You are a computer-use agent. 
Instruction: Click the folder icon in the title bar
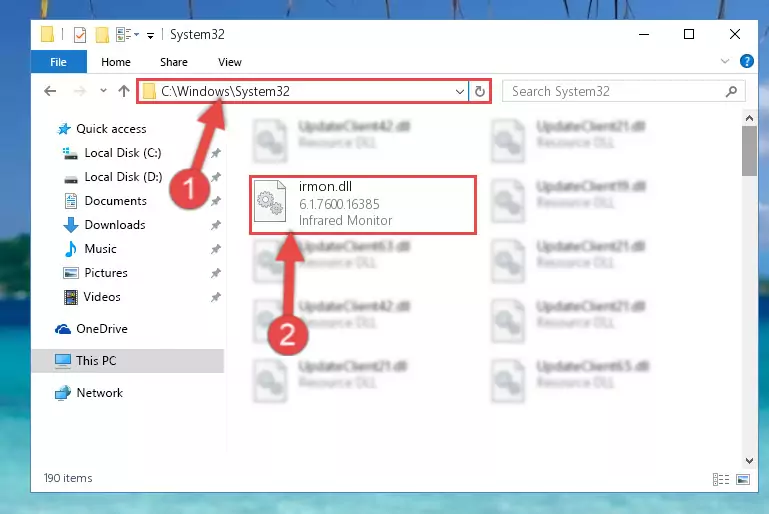47,34
